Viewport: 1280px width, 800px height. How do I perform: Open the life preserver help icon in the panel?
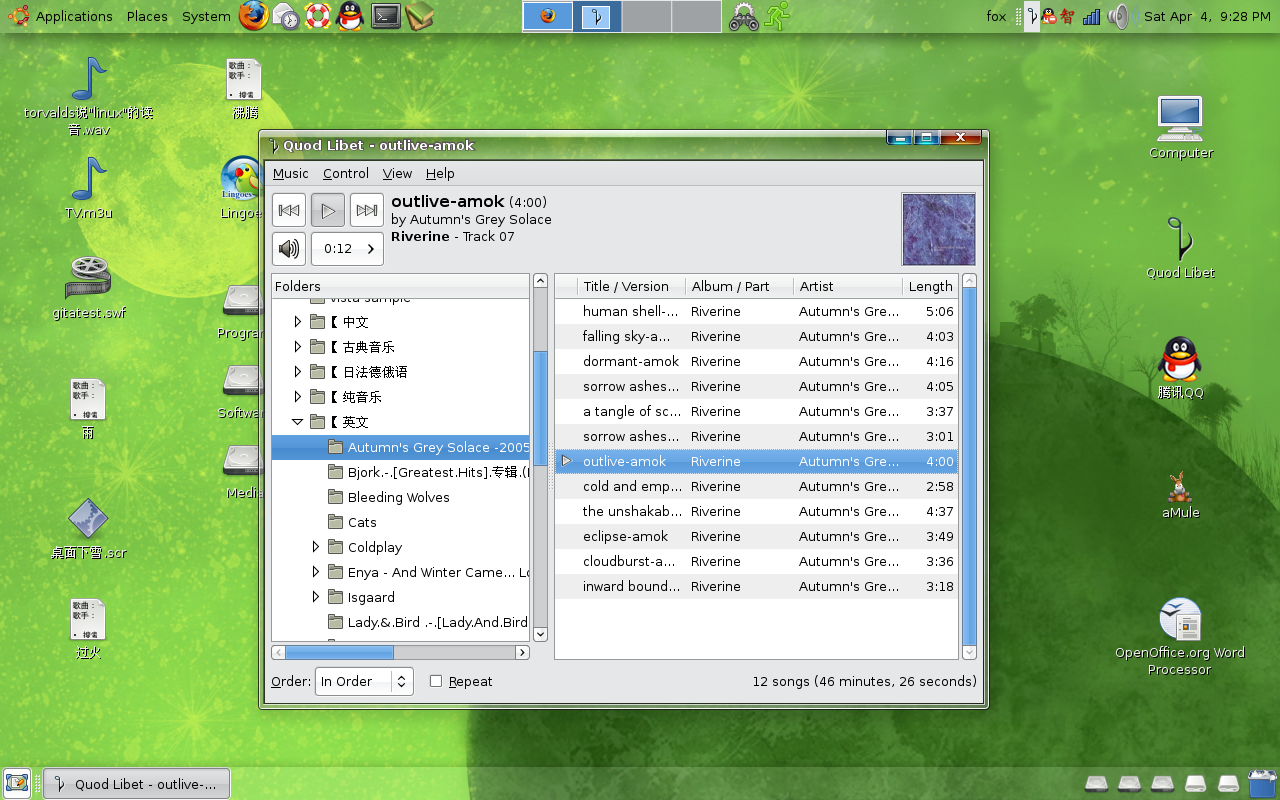point(318,16)
